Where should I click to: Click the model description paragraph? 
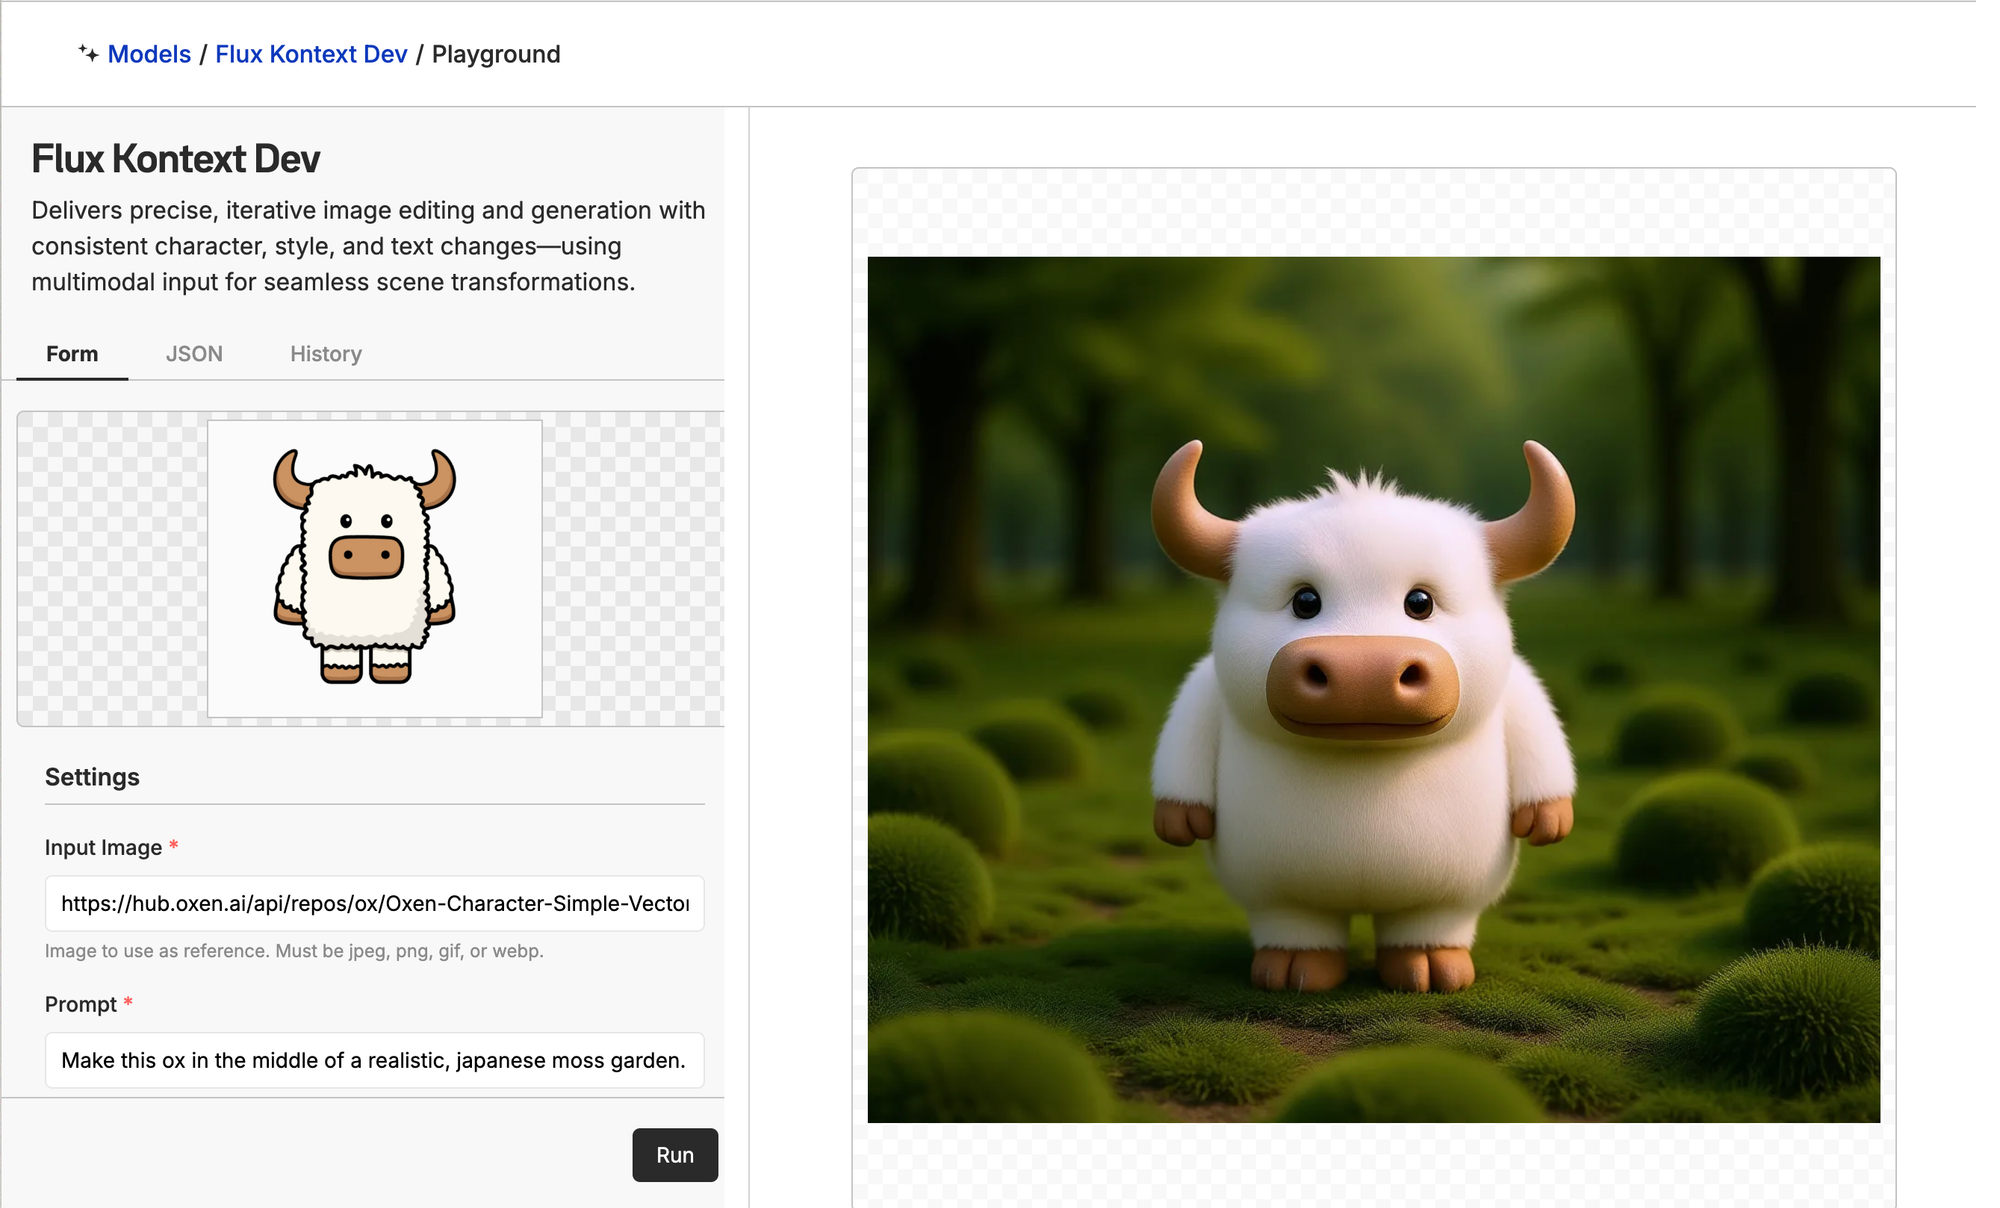pos(368,246)
